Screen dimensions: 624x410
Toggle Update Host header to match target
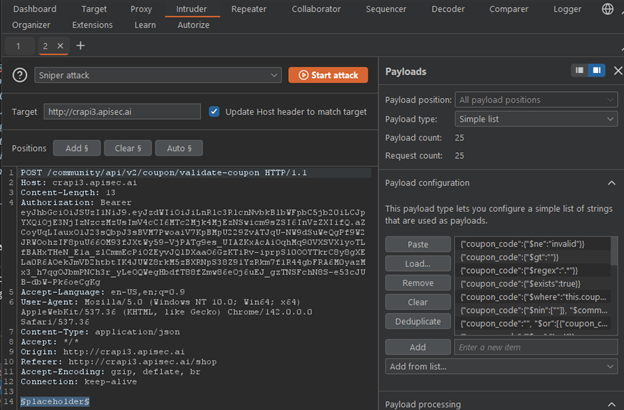214,111
